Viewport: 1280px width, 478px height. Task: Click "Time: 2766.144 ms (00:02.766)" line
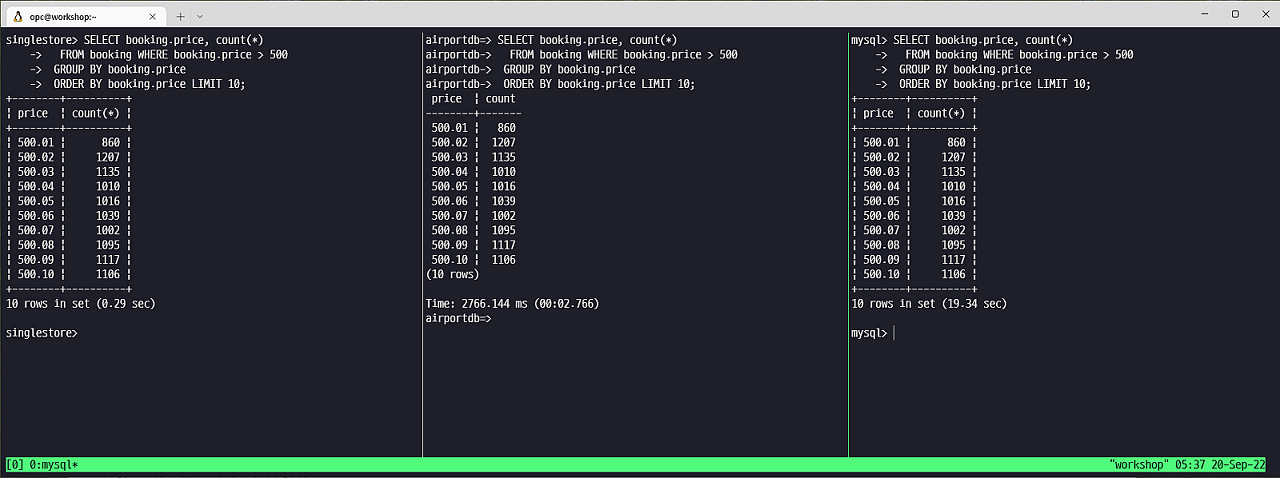512,303
